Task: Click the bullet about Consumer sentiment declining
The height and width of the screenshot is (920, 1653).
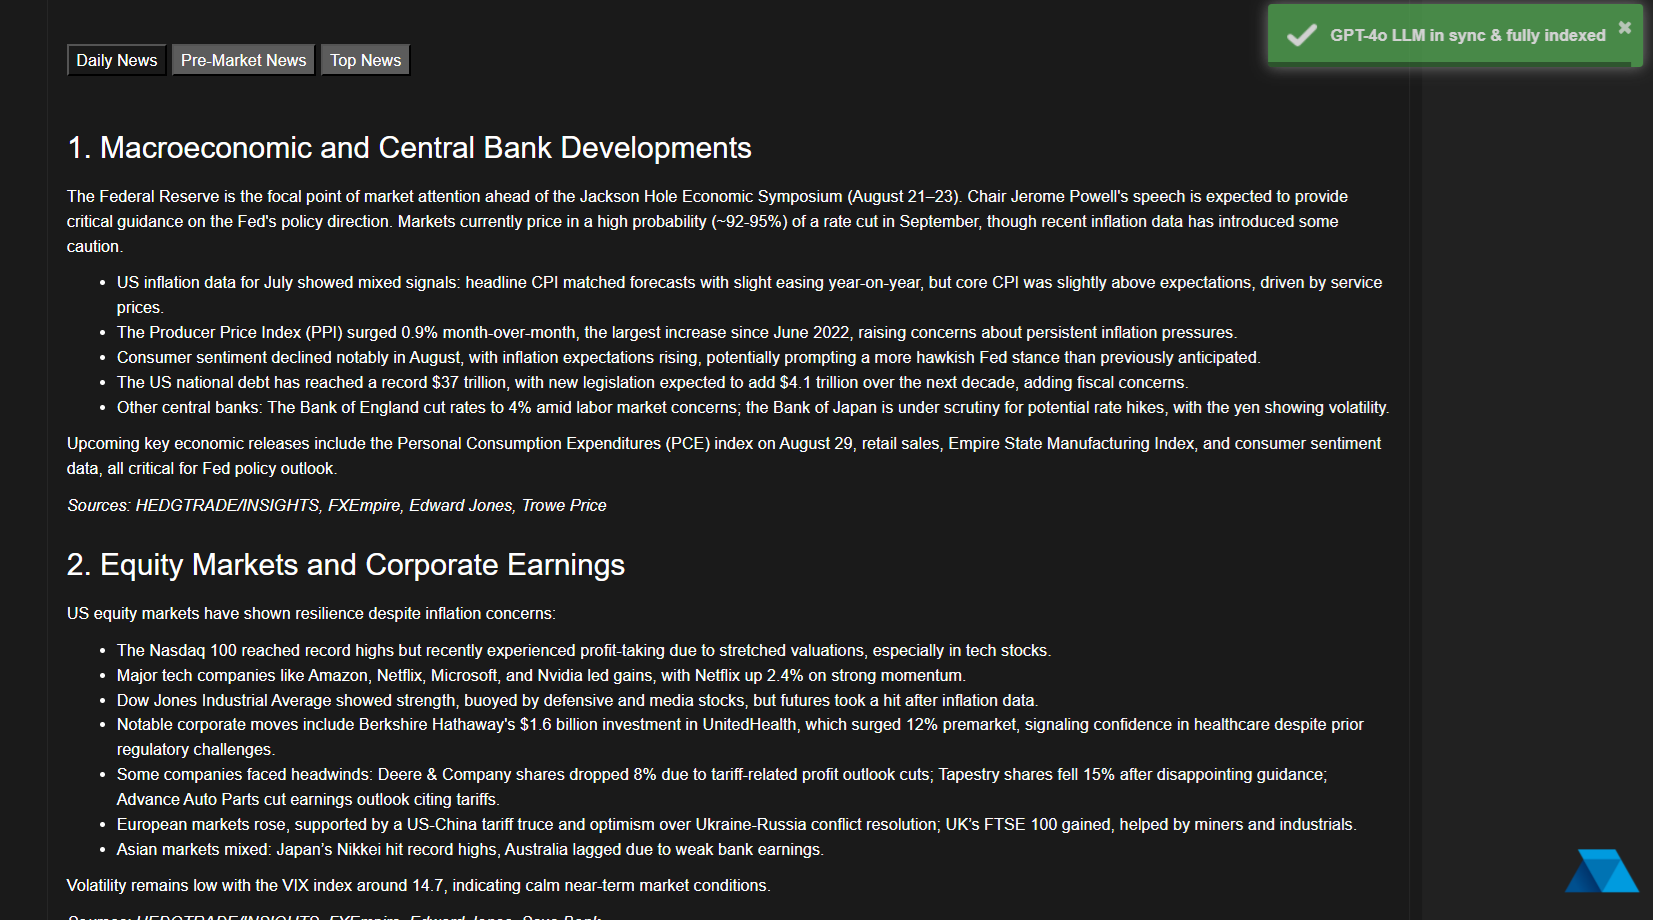Action: (688, 357)
